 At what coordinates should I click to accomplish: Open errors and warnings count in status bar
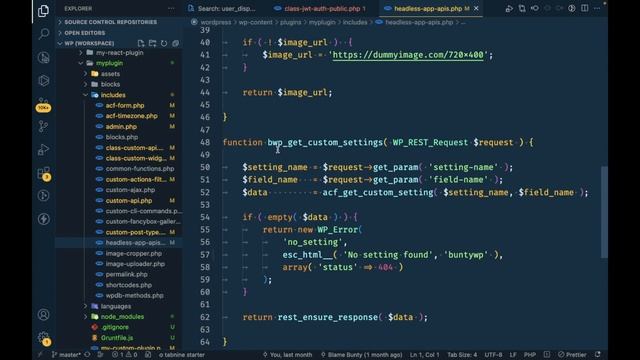124,355
